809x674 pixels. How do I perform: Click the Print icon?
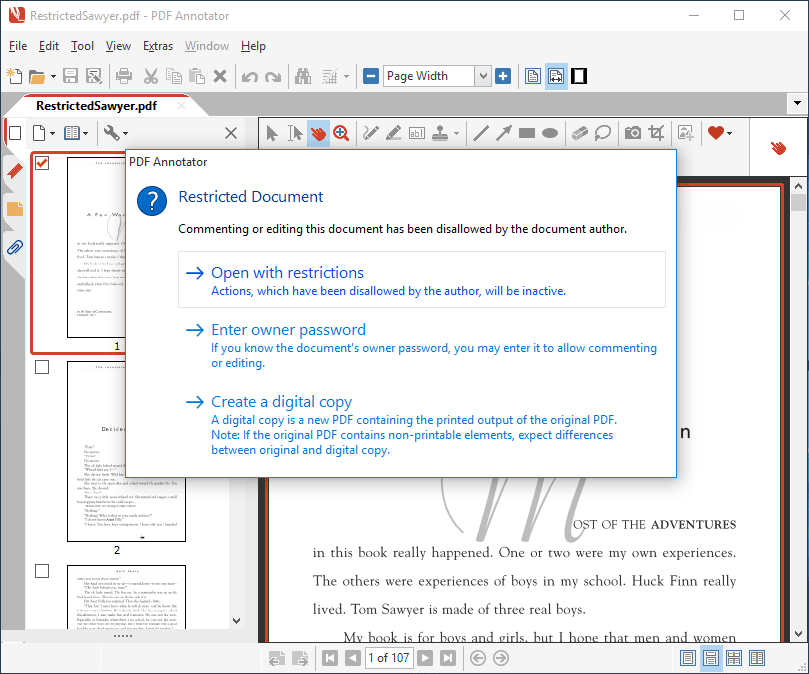[x=124, y=76]
